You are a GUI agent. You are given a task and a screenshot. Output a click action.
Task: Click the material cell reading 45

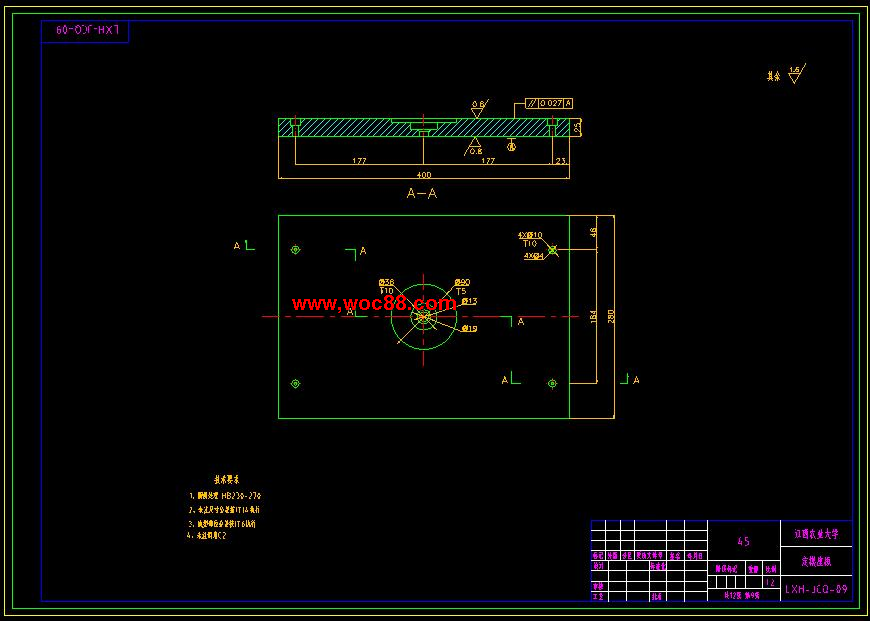[x=744, y=541]
